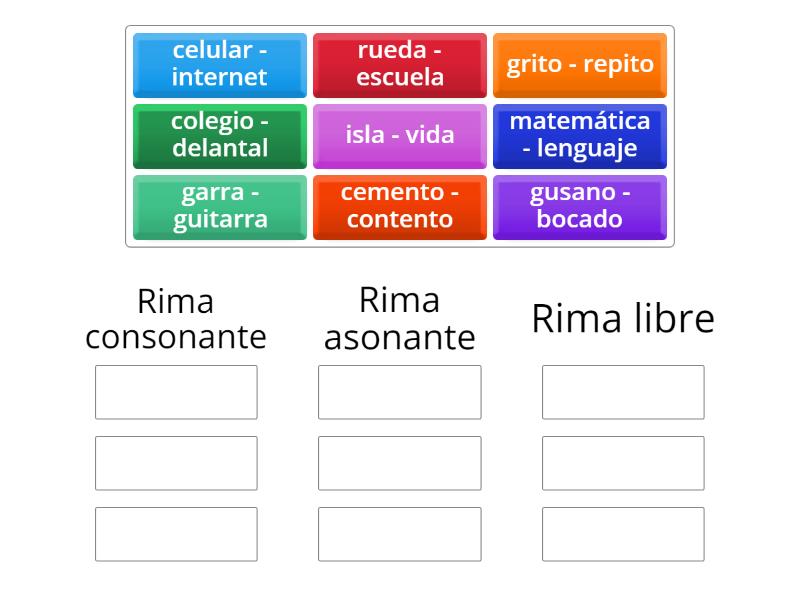Click the 'rueda - escuela' tile
Screen dimensions: 800x600
(x=400, y=66)
